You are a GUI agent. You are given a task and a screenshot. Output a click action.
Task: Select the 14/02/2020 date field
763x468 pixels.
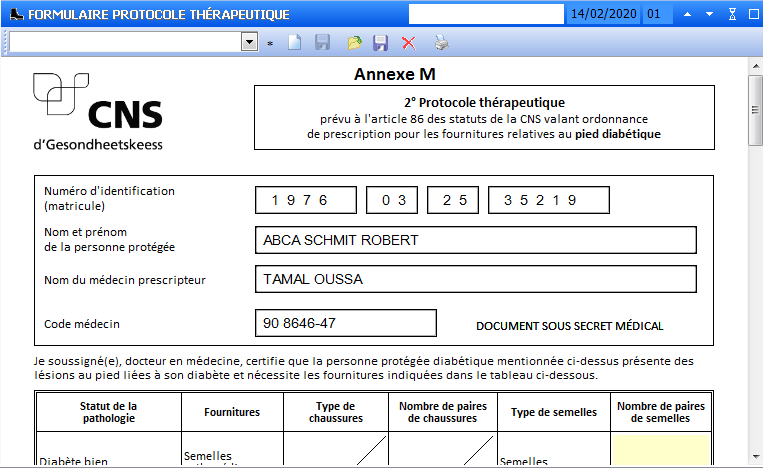603,14
